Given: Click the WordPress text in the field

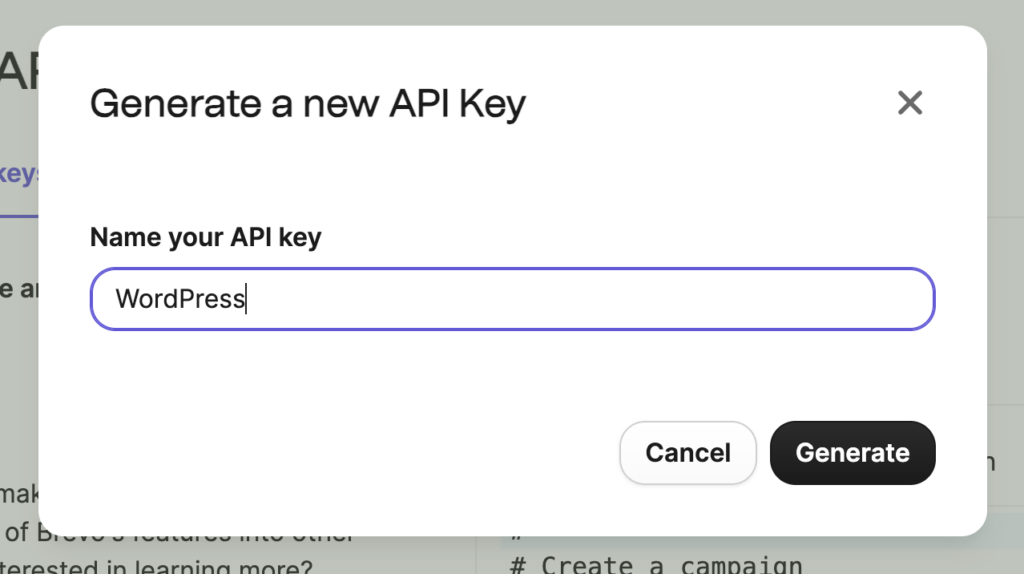Looking at the screenshot, I should pyautogui.click(x=180, y=299).
